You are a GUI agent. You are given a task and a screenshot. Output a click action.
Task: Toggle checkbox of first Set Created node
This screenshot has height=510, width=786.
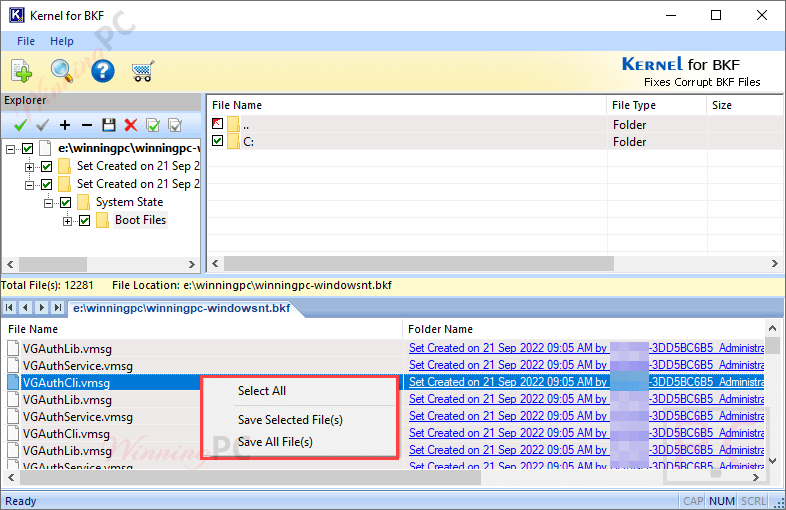pos(47,166)
